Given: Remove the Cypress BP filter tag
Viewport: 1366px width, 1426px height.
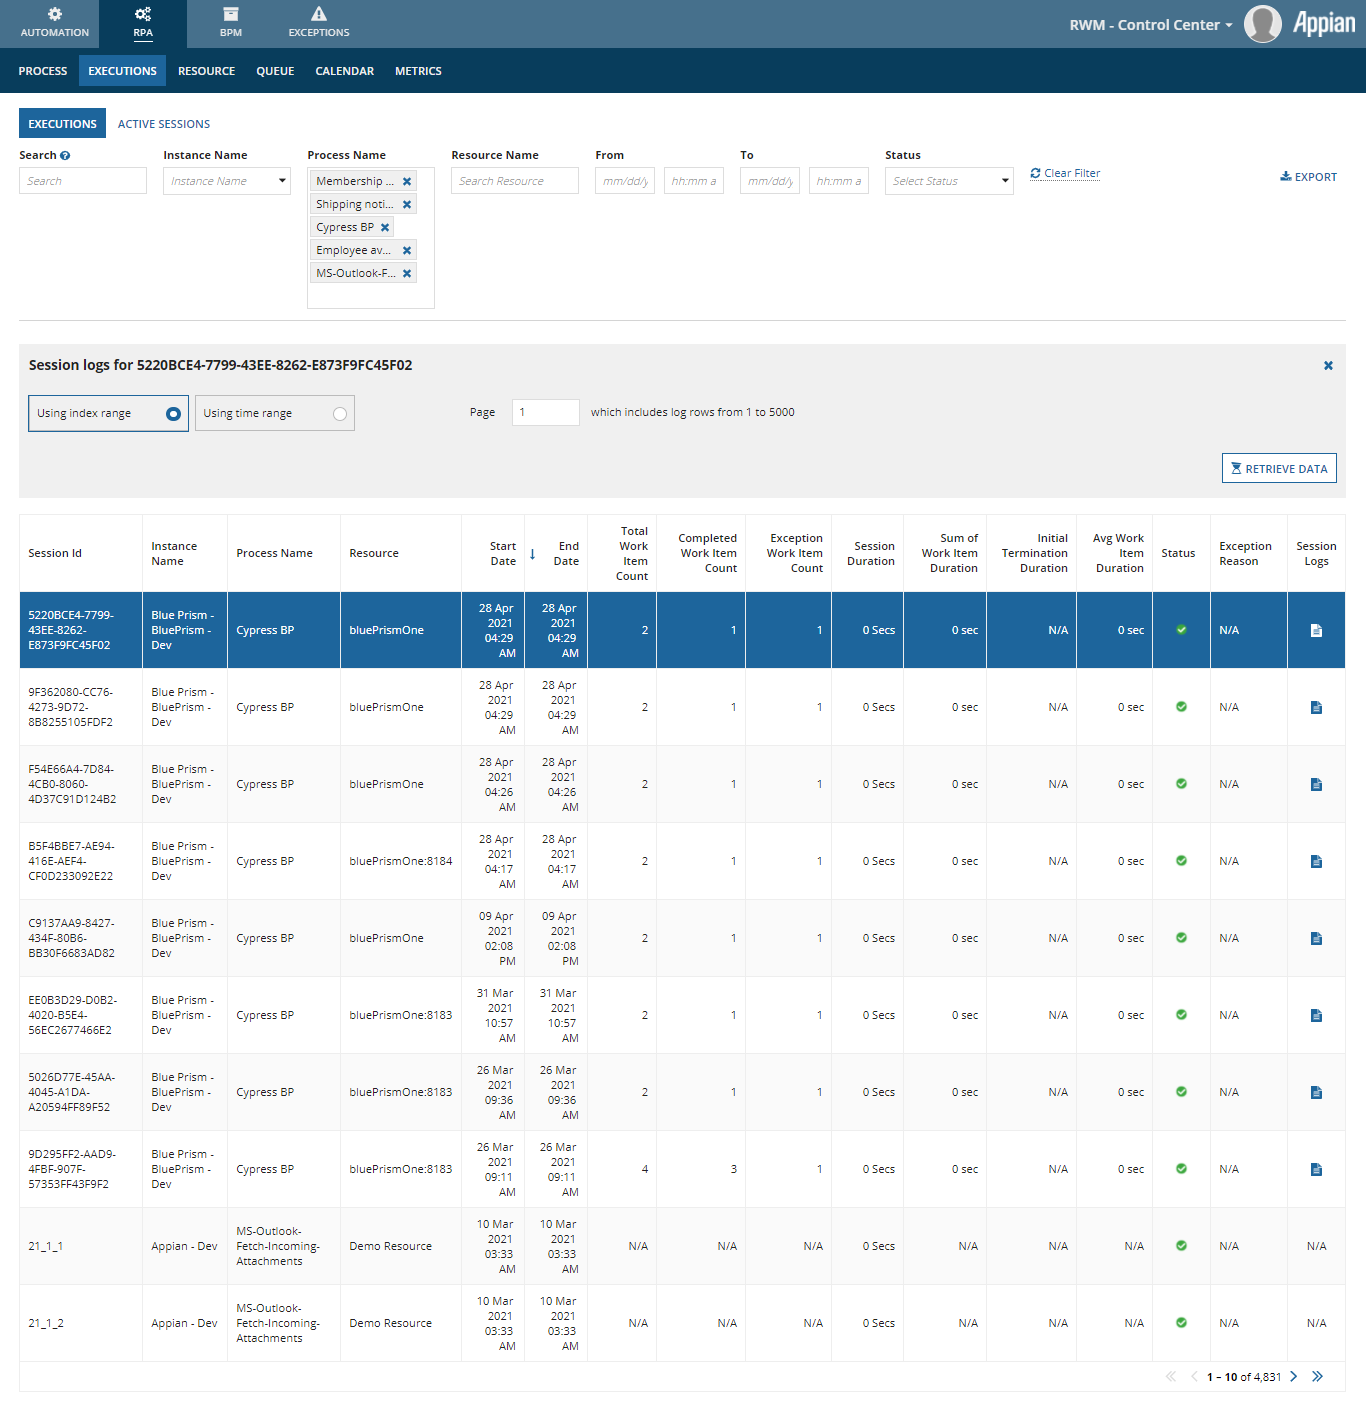Looking at the screenshot, I should point(385,227).
